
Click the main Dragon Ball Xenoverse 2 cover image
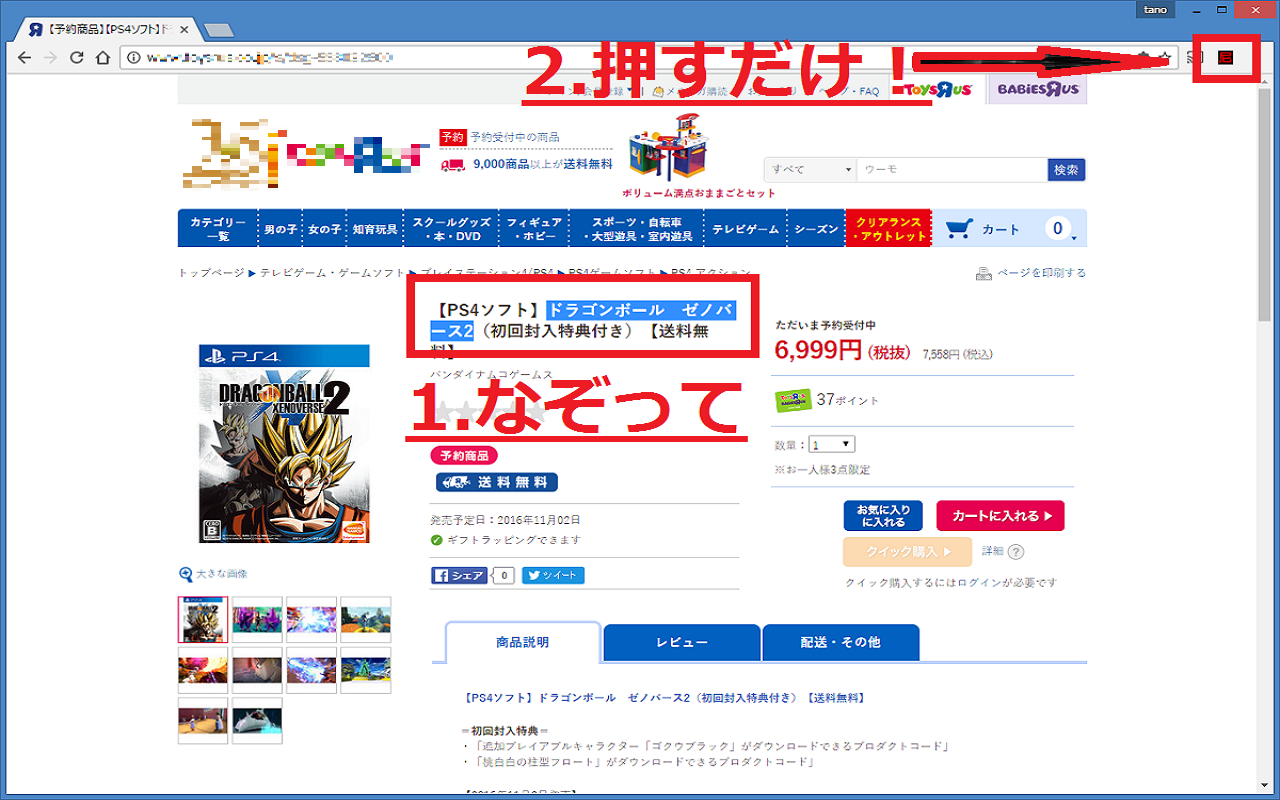point(284,444)
